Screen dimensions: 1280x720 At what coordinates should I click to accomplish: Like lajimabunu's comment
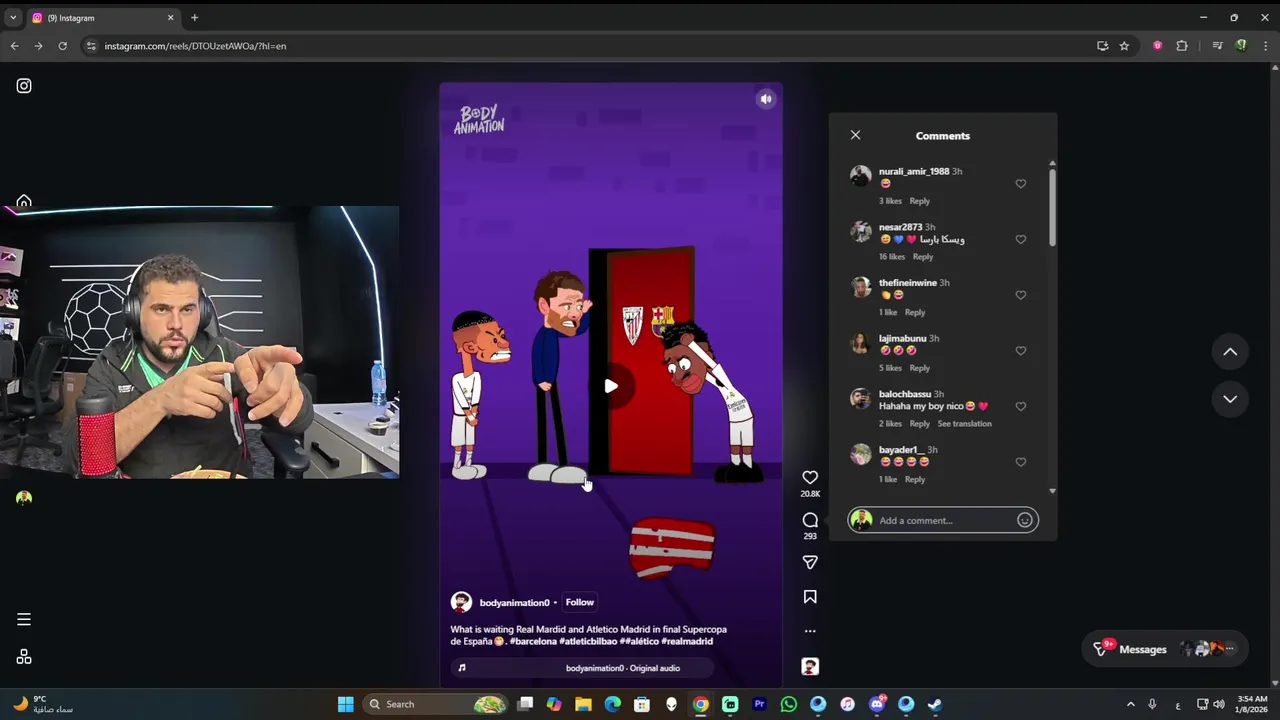[x=1021, y=351]
